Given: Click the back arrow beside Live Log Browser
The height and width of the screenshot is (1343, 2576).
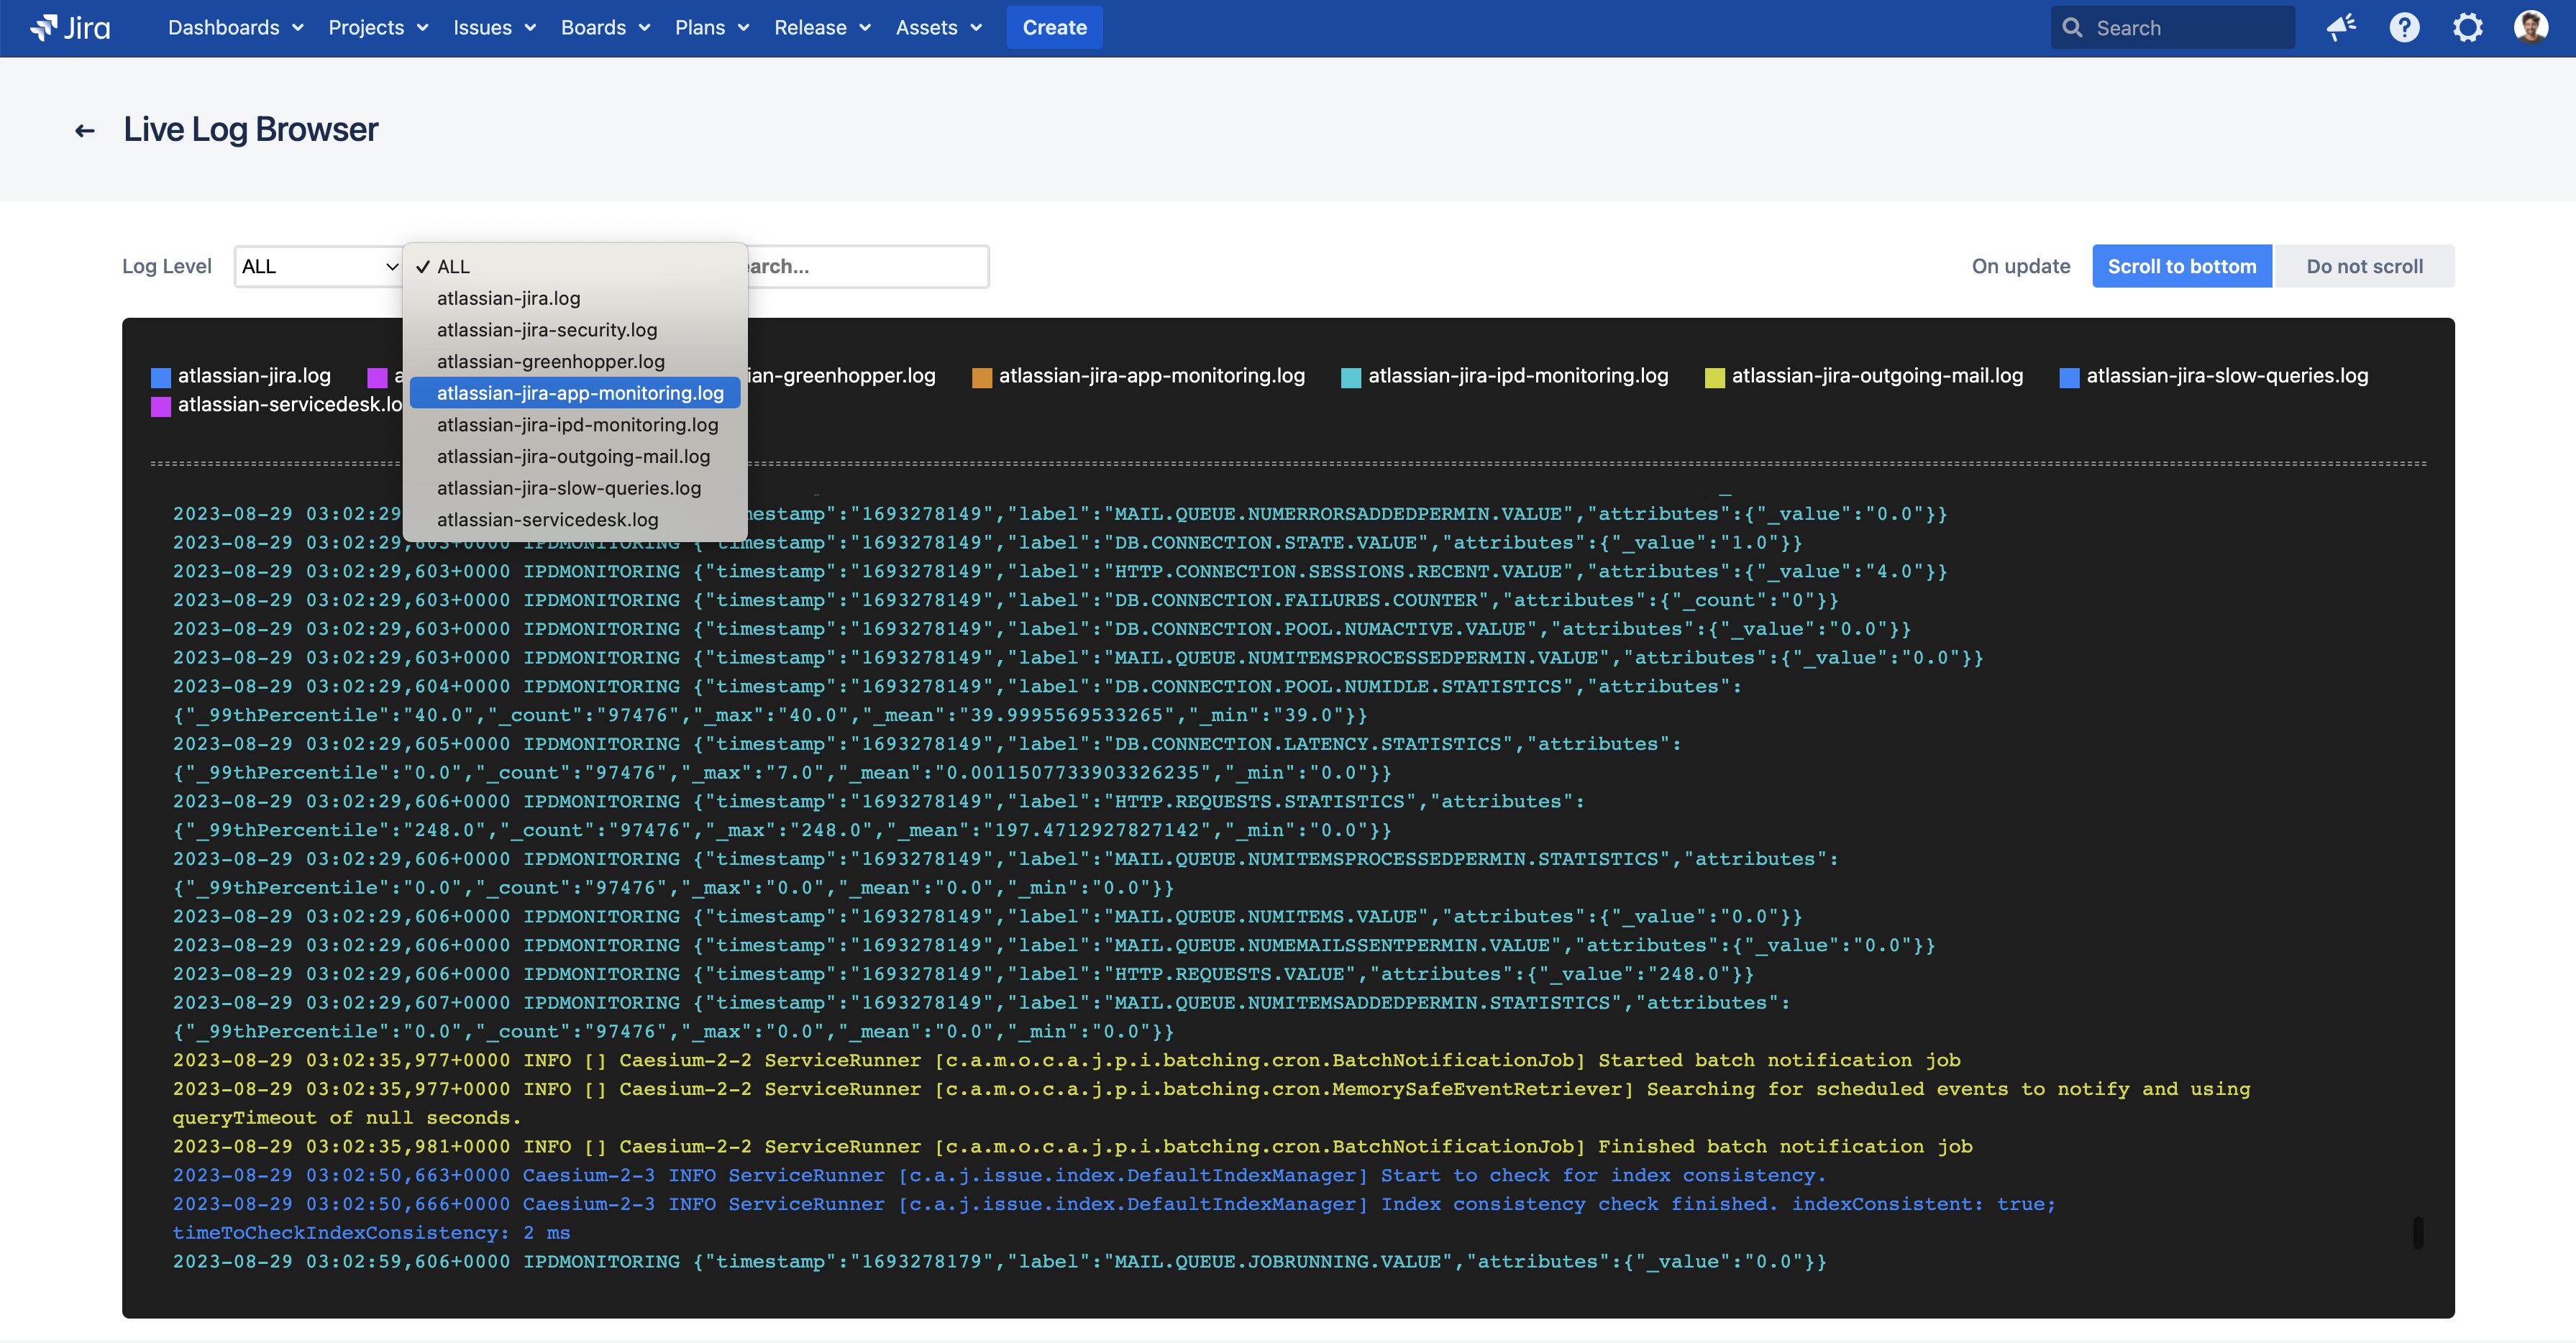Looking at the screenshot, I should (85, 130).
